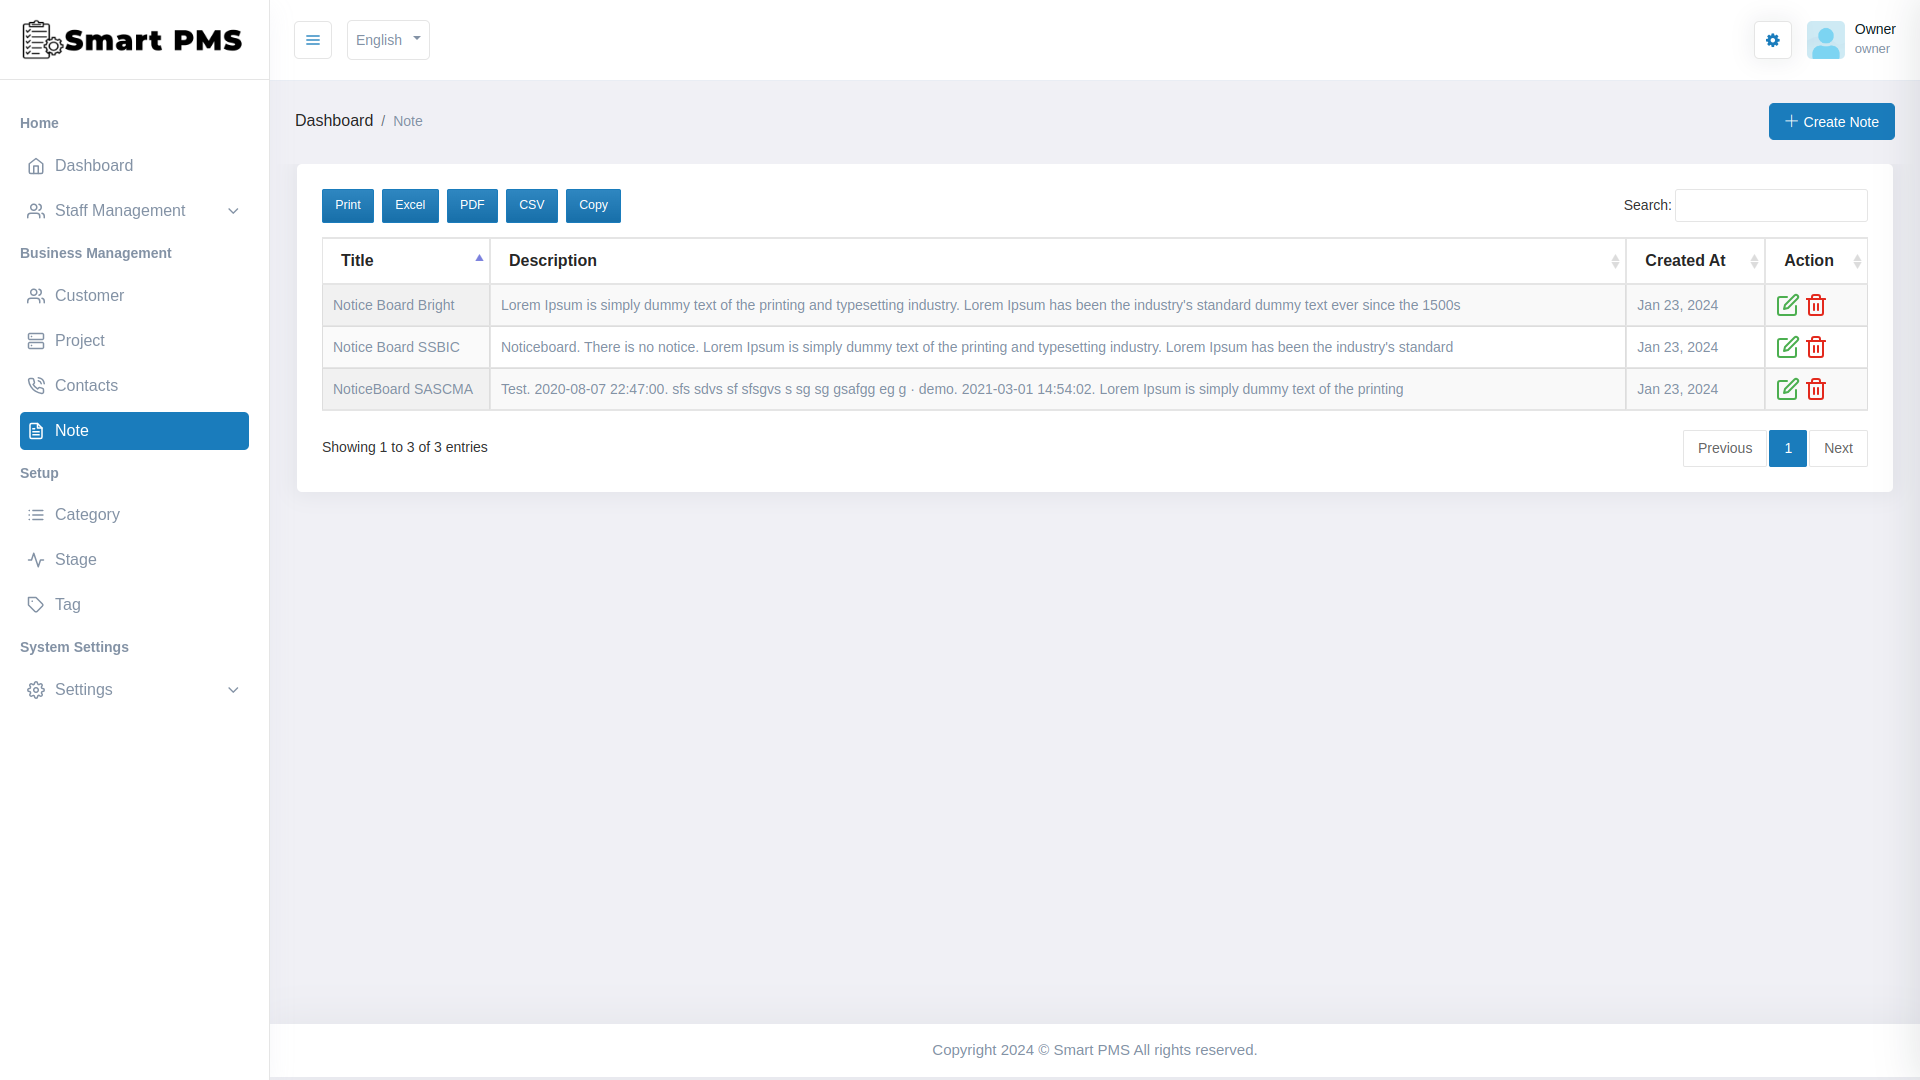Screen dimensions: 1920x1080
Task: Select the Tag setup item
Action: click(68, 604)
